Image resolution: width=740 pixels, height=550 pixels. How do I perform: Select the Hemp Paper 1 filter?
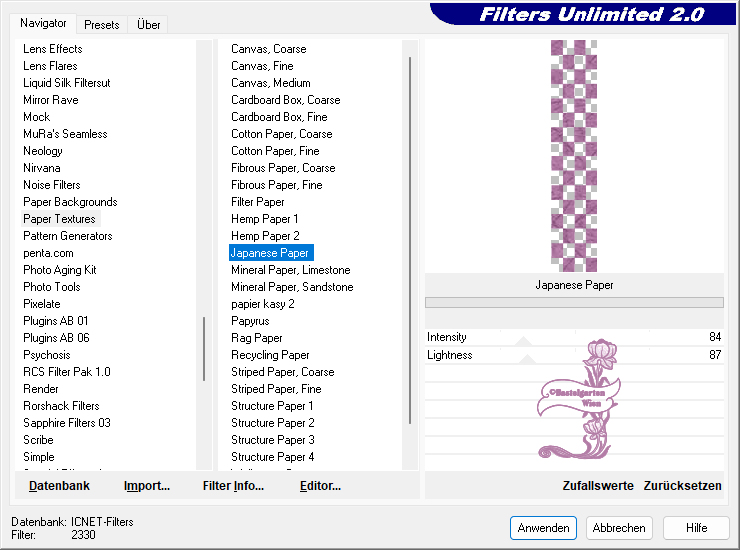click(x=265, y=219)
